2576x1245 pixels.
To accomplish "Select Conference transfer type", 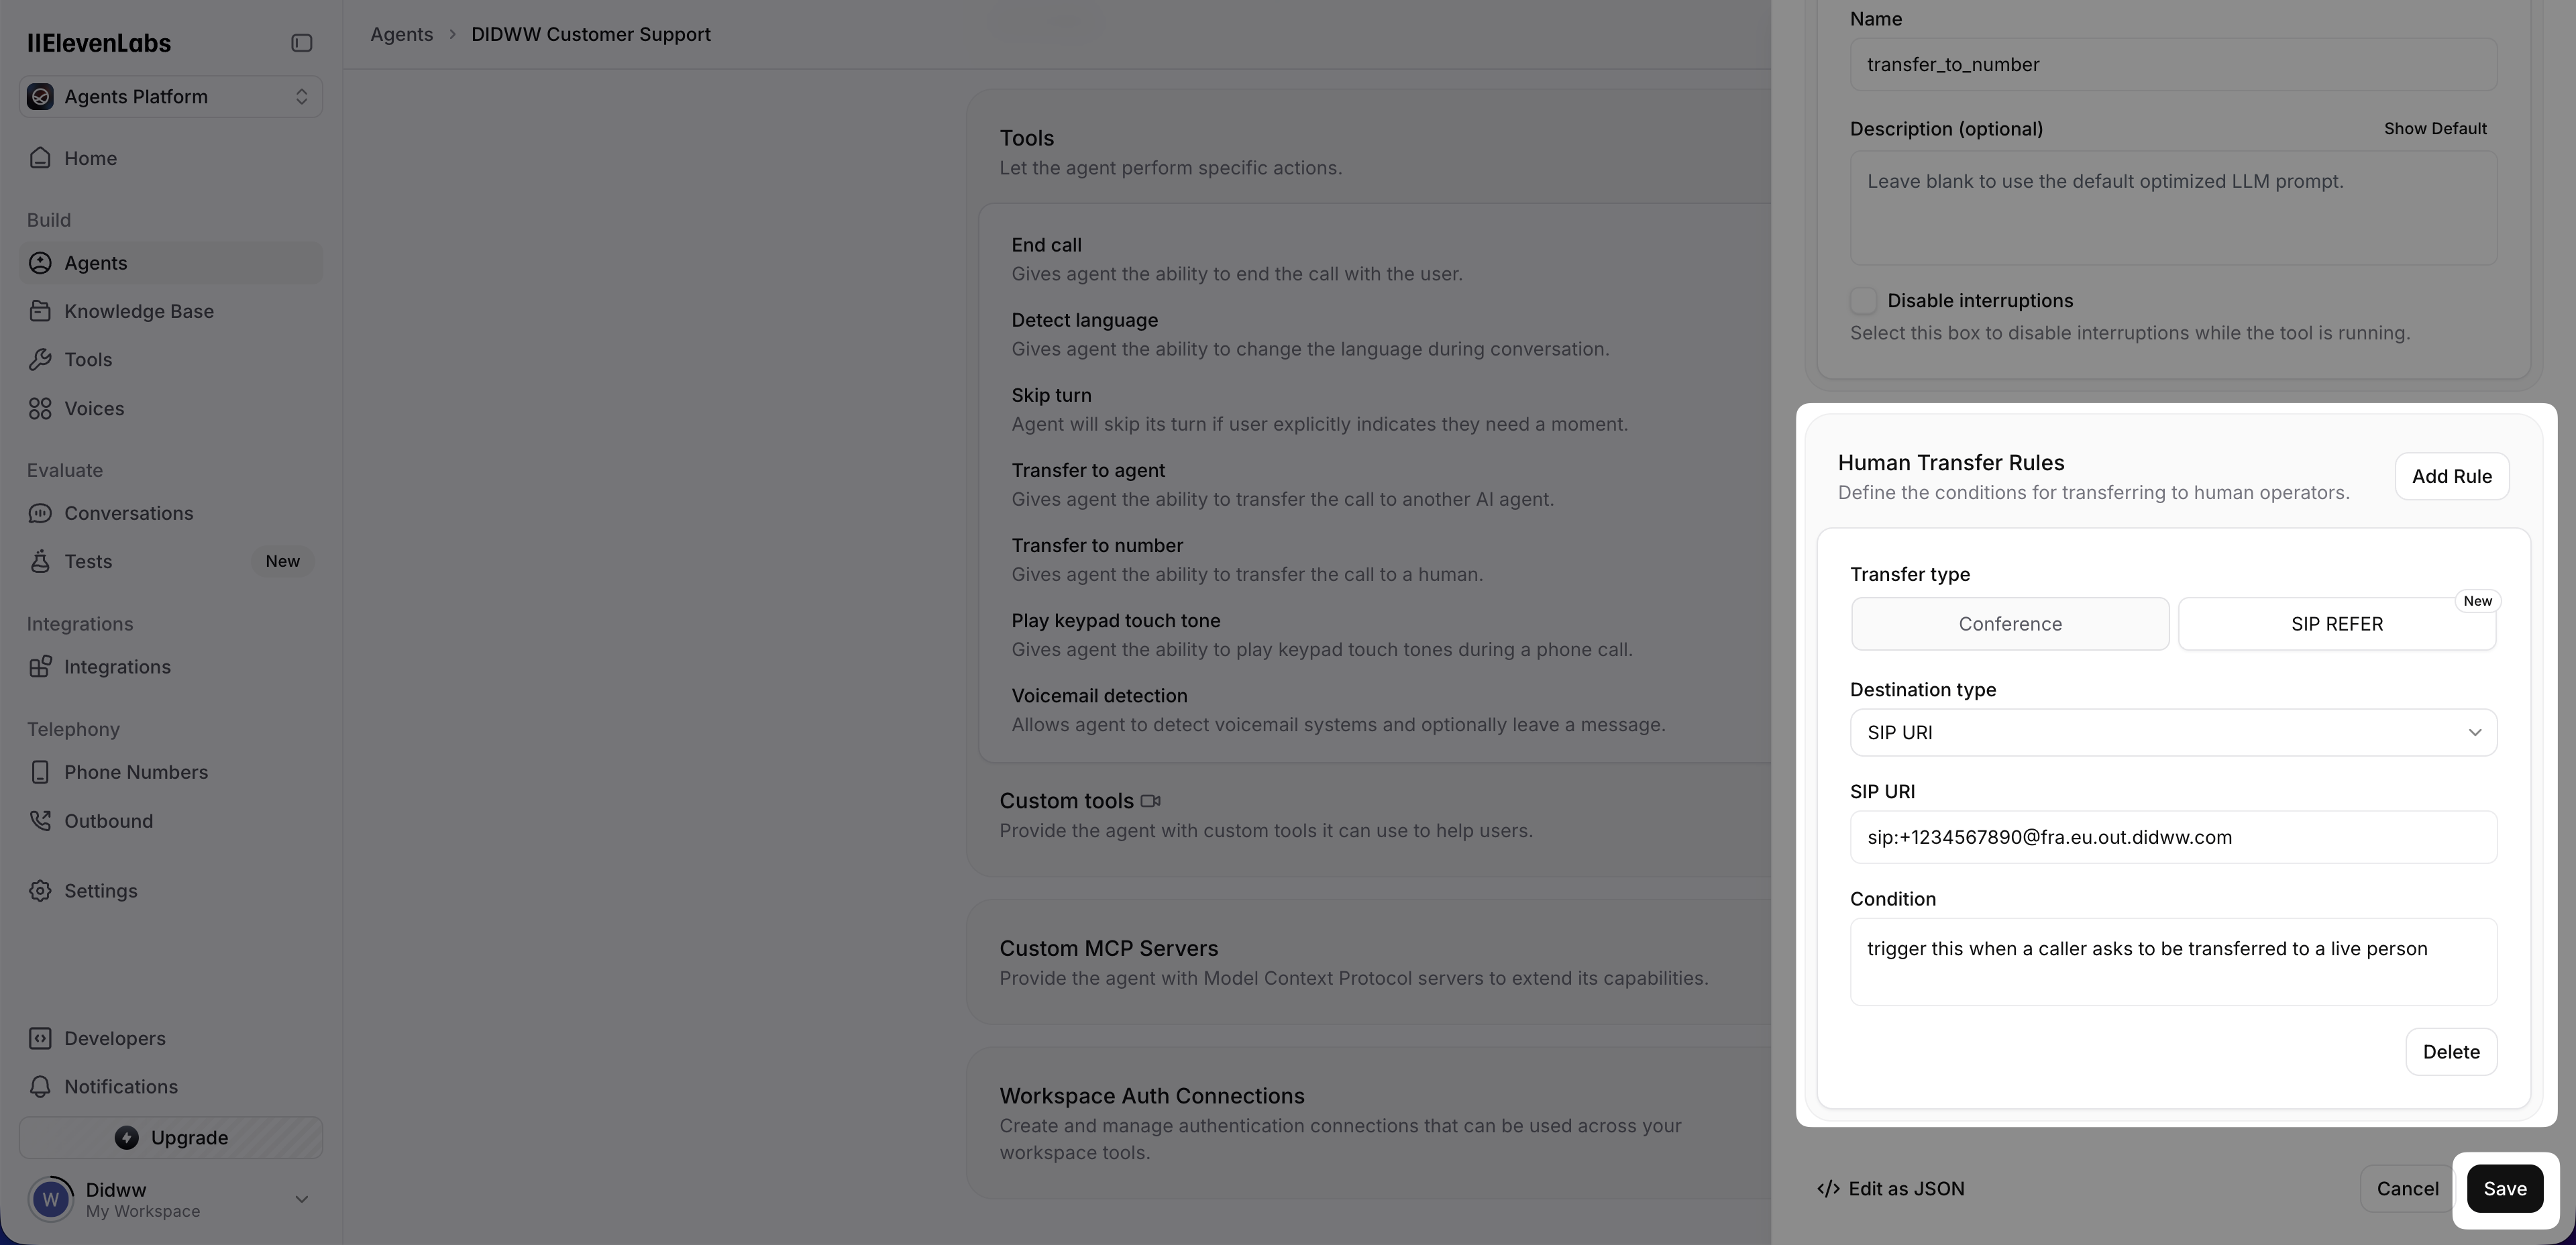I will [x=2009, y=624].
